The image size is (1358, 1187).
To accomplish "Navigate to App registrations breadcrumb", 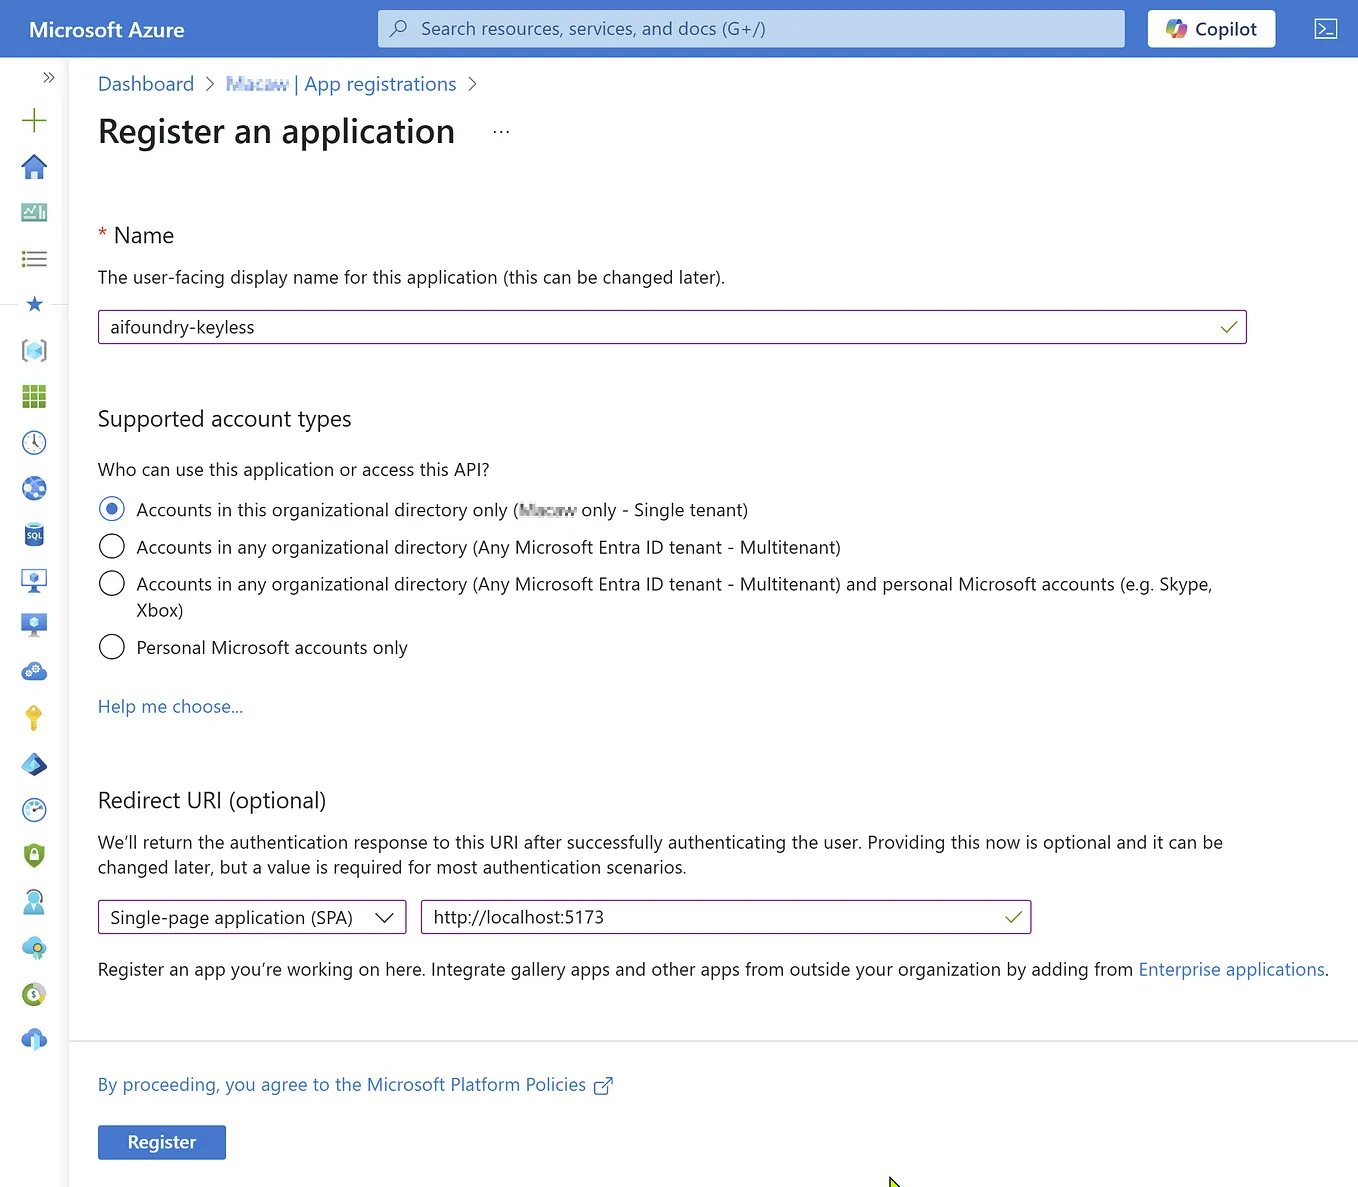I will point(380,84).
